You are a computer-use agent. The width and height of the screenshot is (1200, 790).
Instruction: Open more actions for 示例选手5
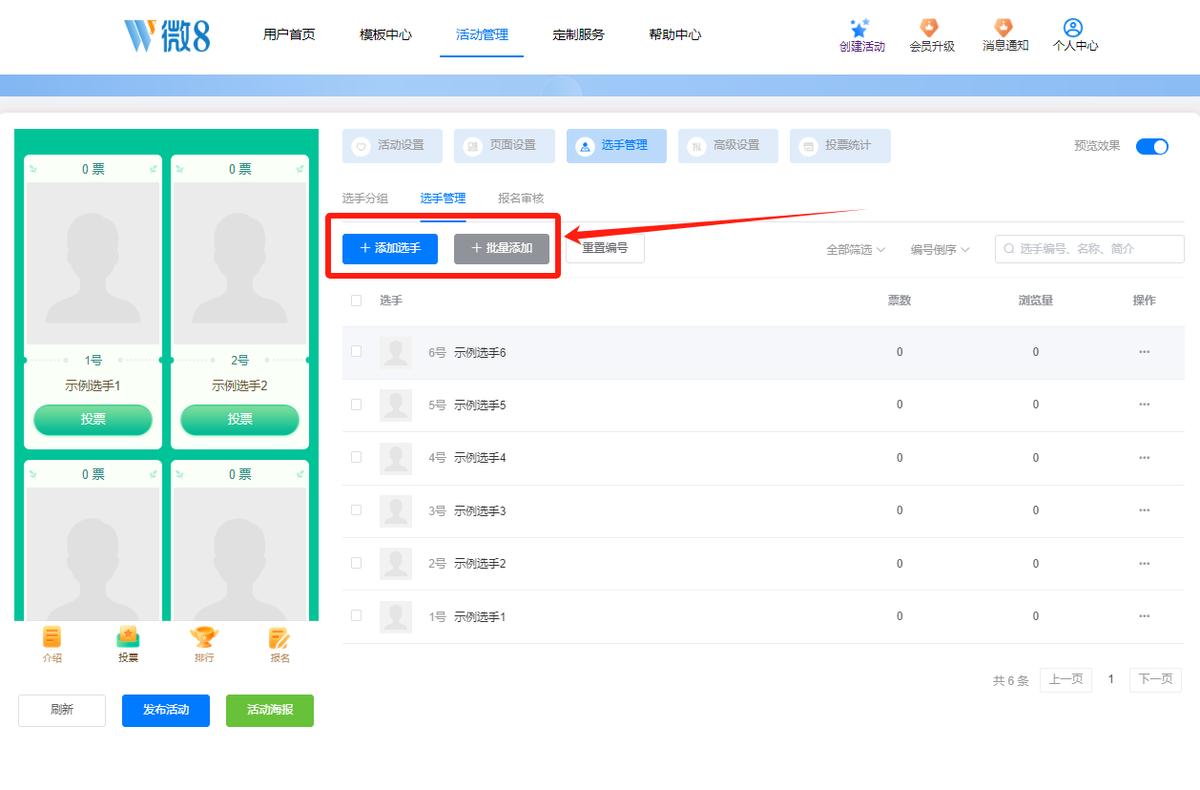(1144, 405)
